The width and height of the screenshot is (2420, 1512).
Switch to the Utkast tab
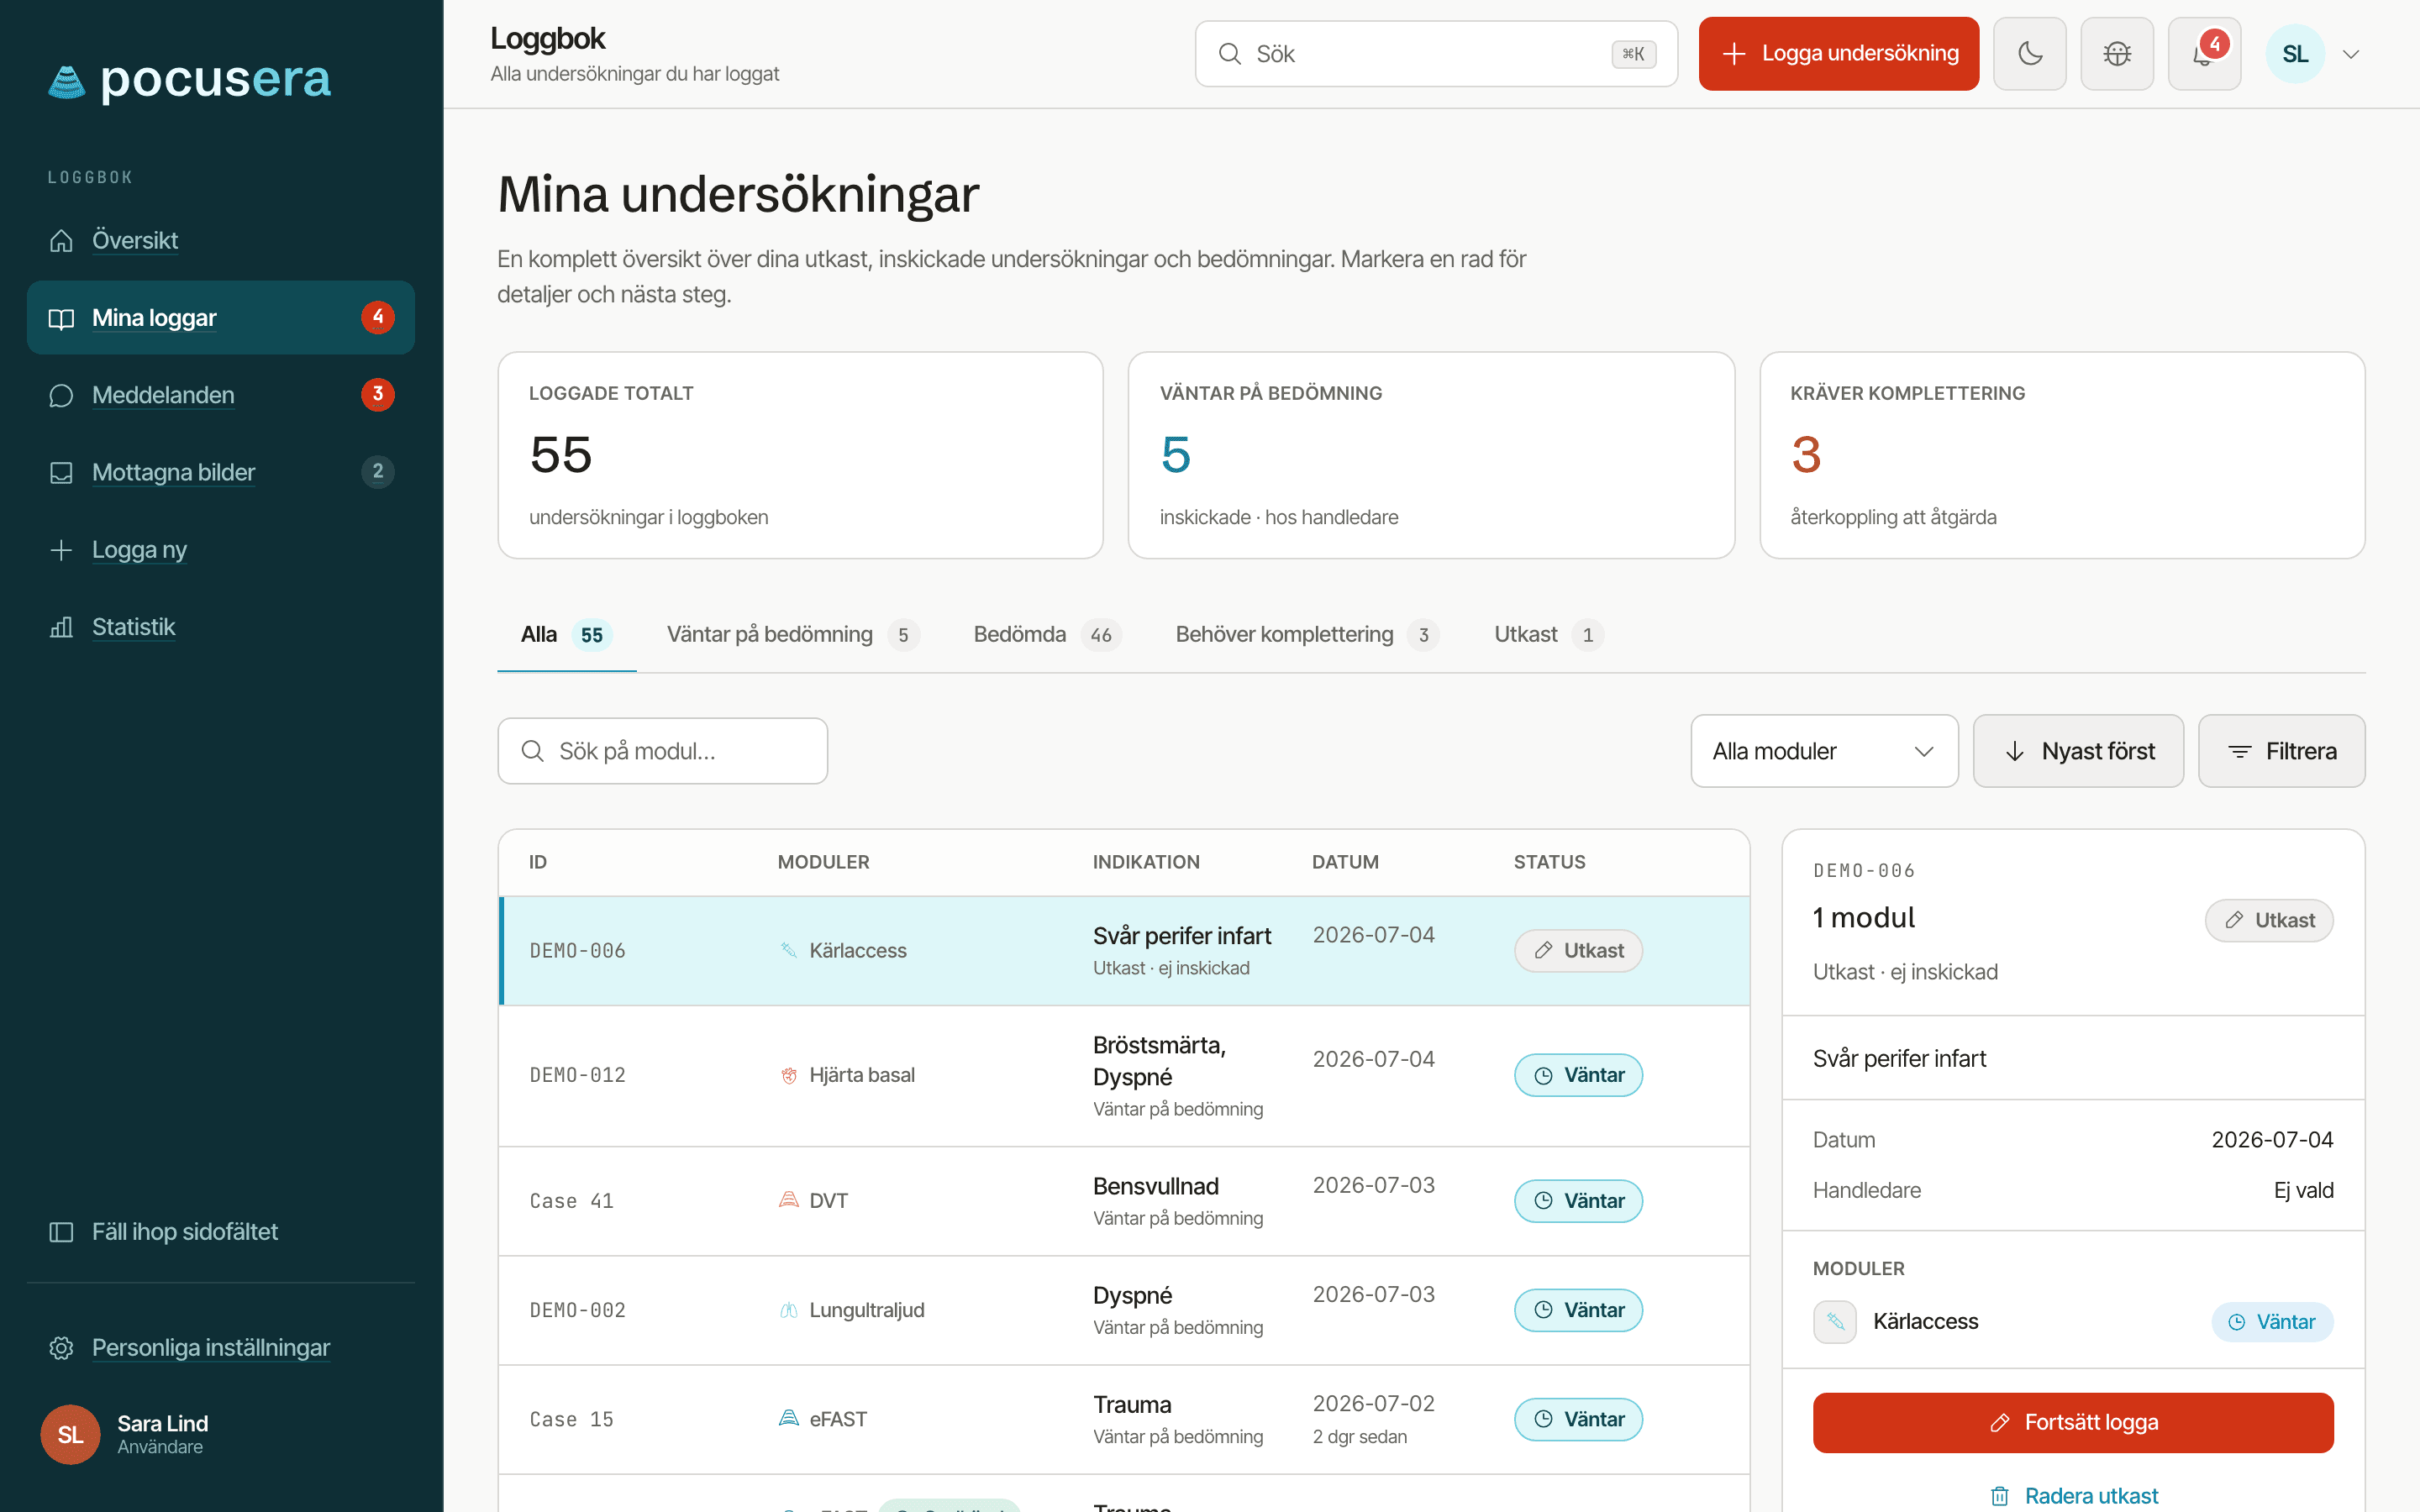(1549, 635)
